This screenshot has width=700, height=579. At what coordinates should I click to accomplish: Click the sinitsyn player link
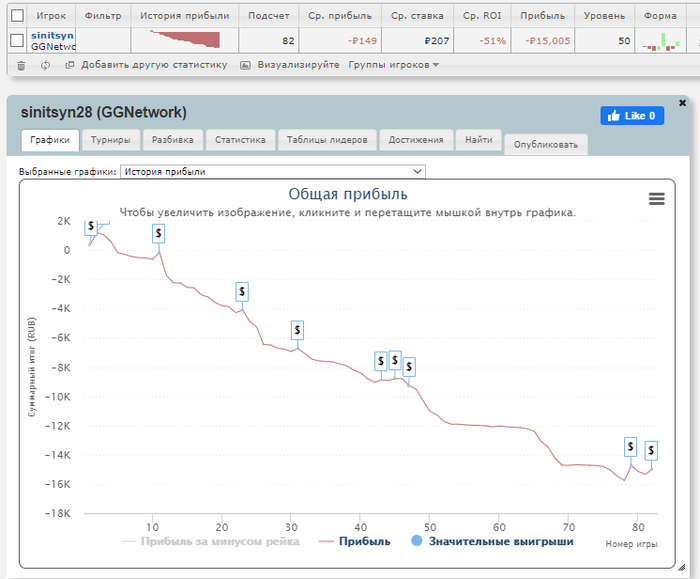[x=52, y=35]
